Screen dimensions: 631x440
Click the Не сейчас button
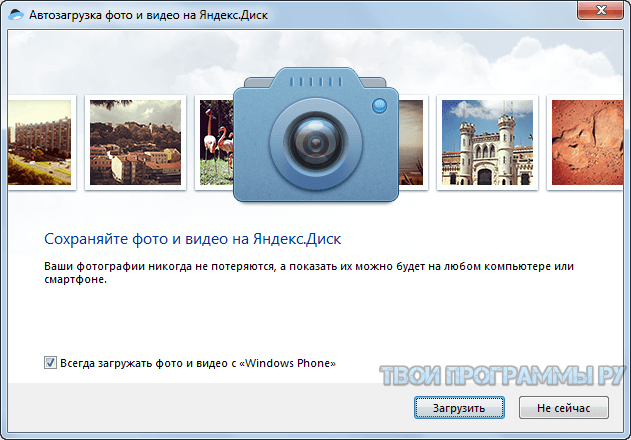pyautogui.click(x=563, y=408)
